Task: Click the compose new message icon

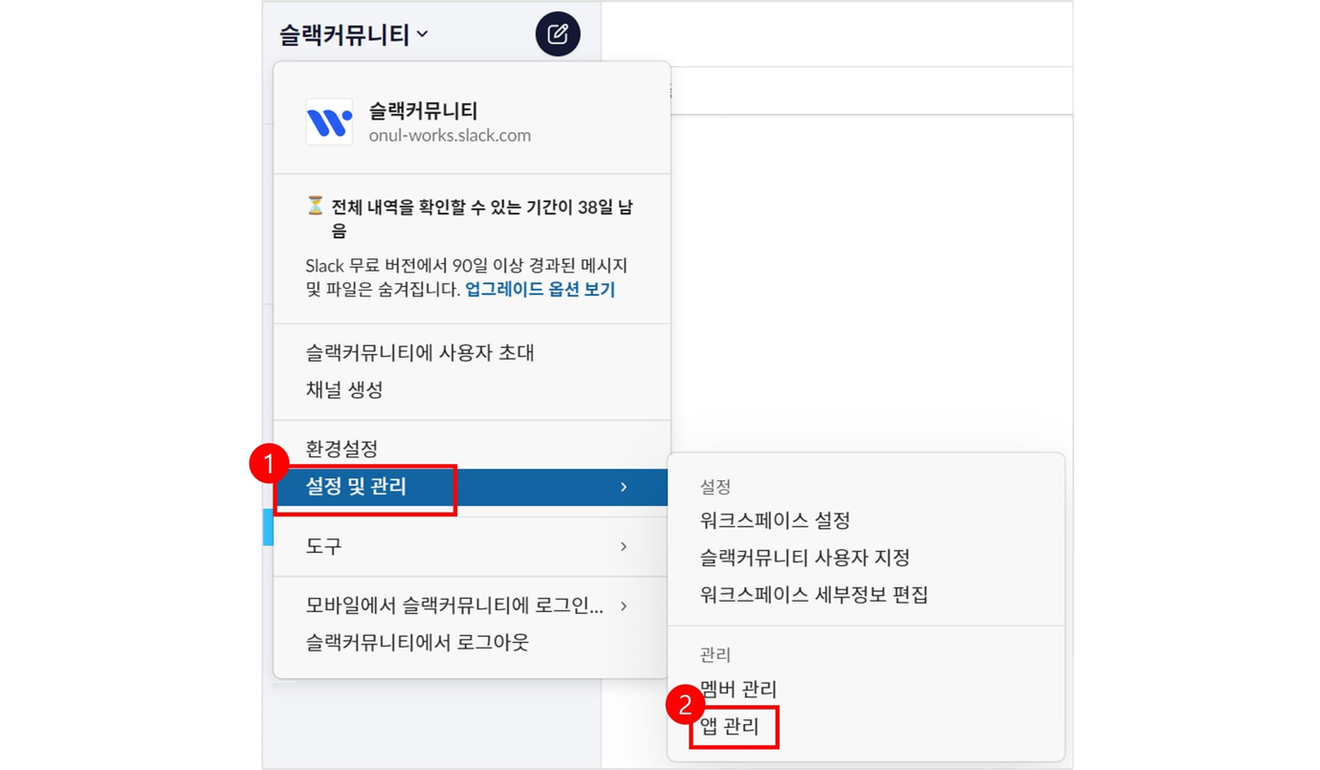Action: tap(558, 34)
